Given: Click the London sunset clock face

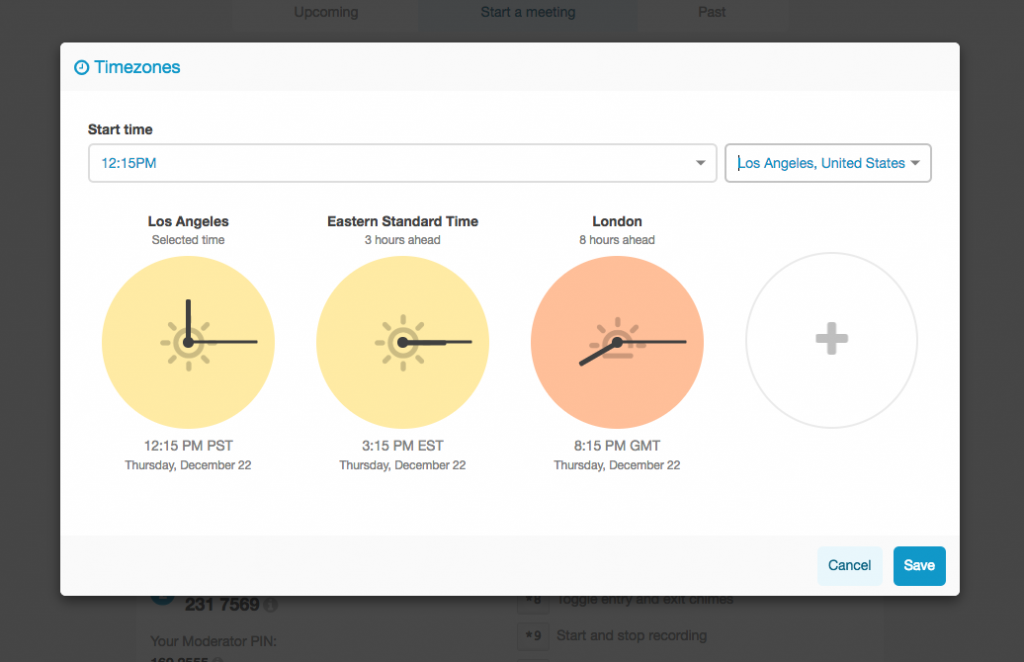Looking at the screenshot, I should [x=617, y=342].
